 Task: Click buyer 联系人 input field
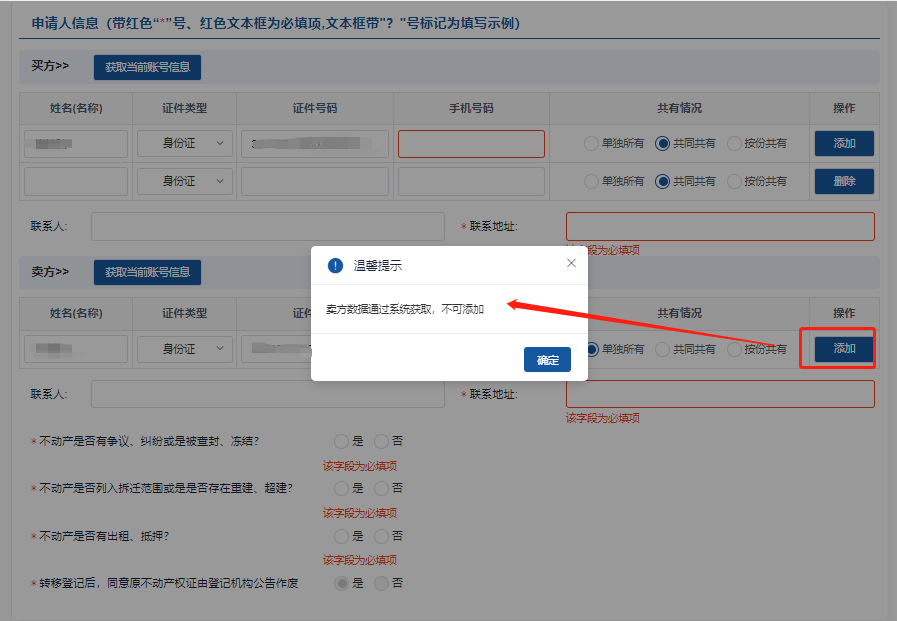[x=268, y=226]
